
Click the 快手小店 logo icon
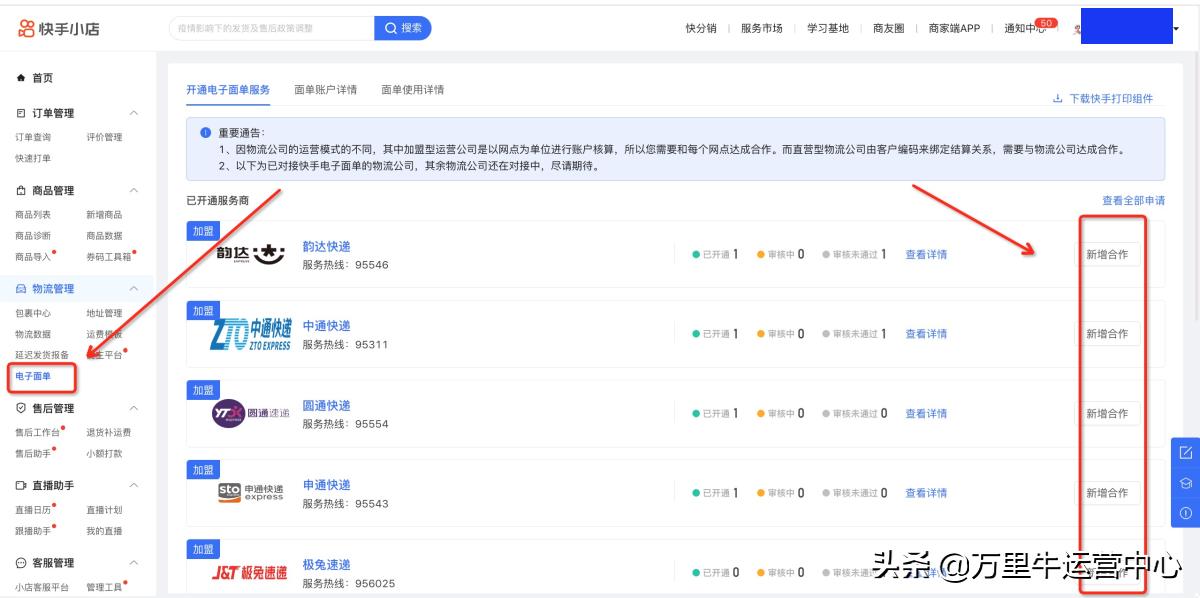click(27, 29)
